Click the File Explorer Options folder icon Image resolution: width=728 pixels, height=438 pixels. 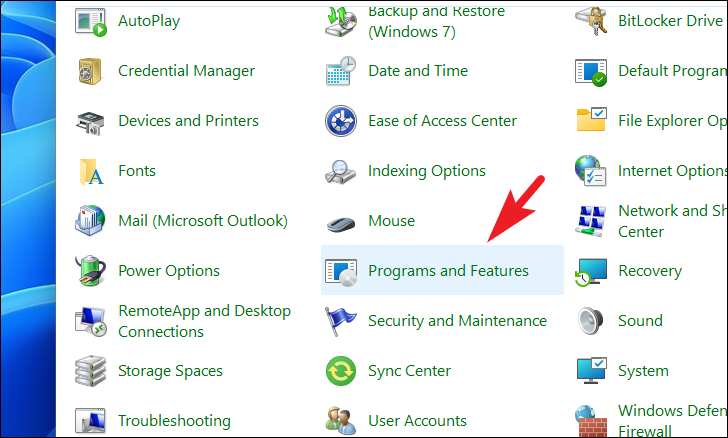coord(591,120)
